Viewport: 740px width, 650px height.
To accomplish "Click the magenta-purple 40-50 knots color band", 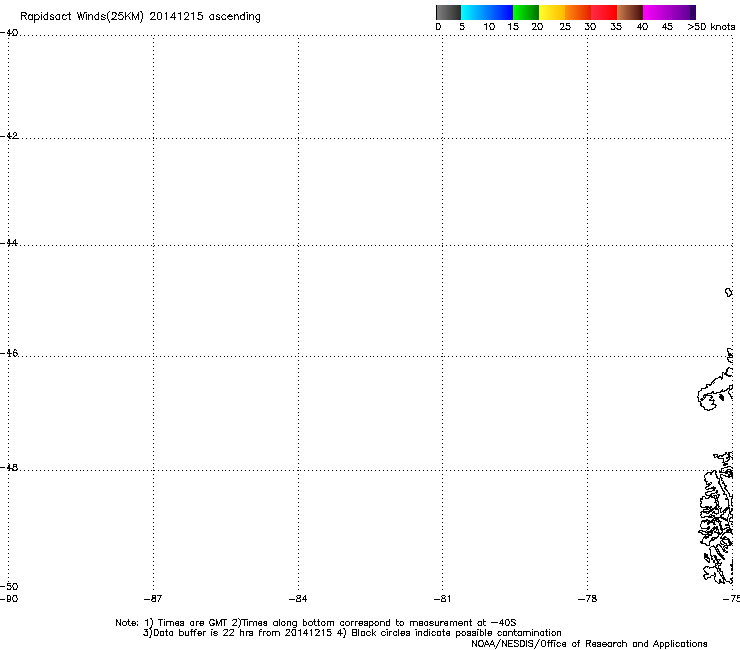I will pos(669,12).
